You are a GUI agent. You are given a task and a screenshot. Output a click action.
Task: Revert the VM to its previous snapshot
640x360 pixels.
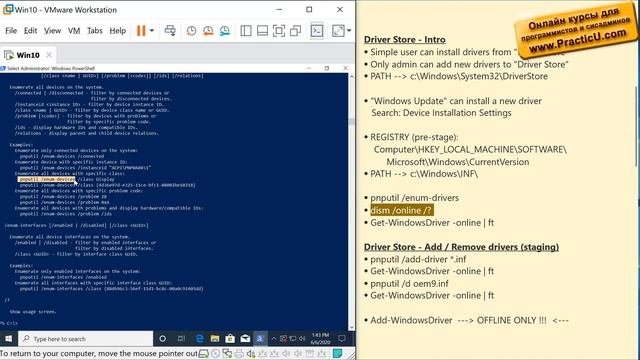(208, 31)
